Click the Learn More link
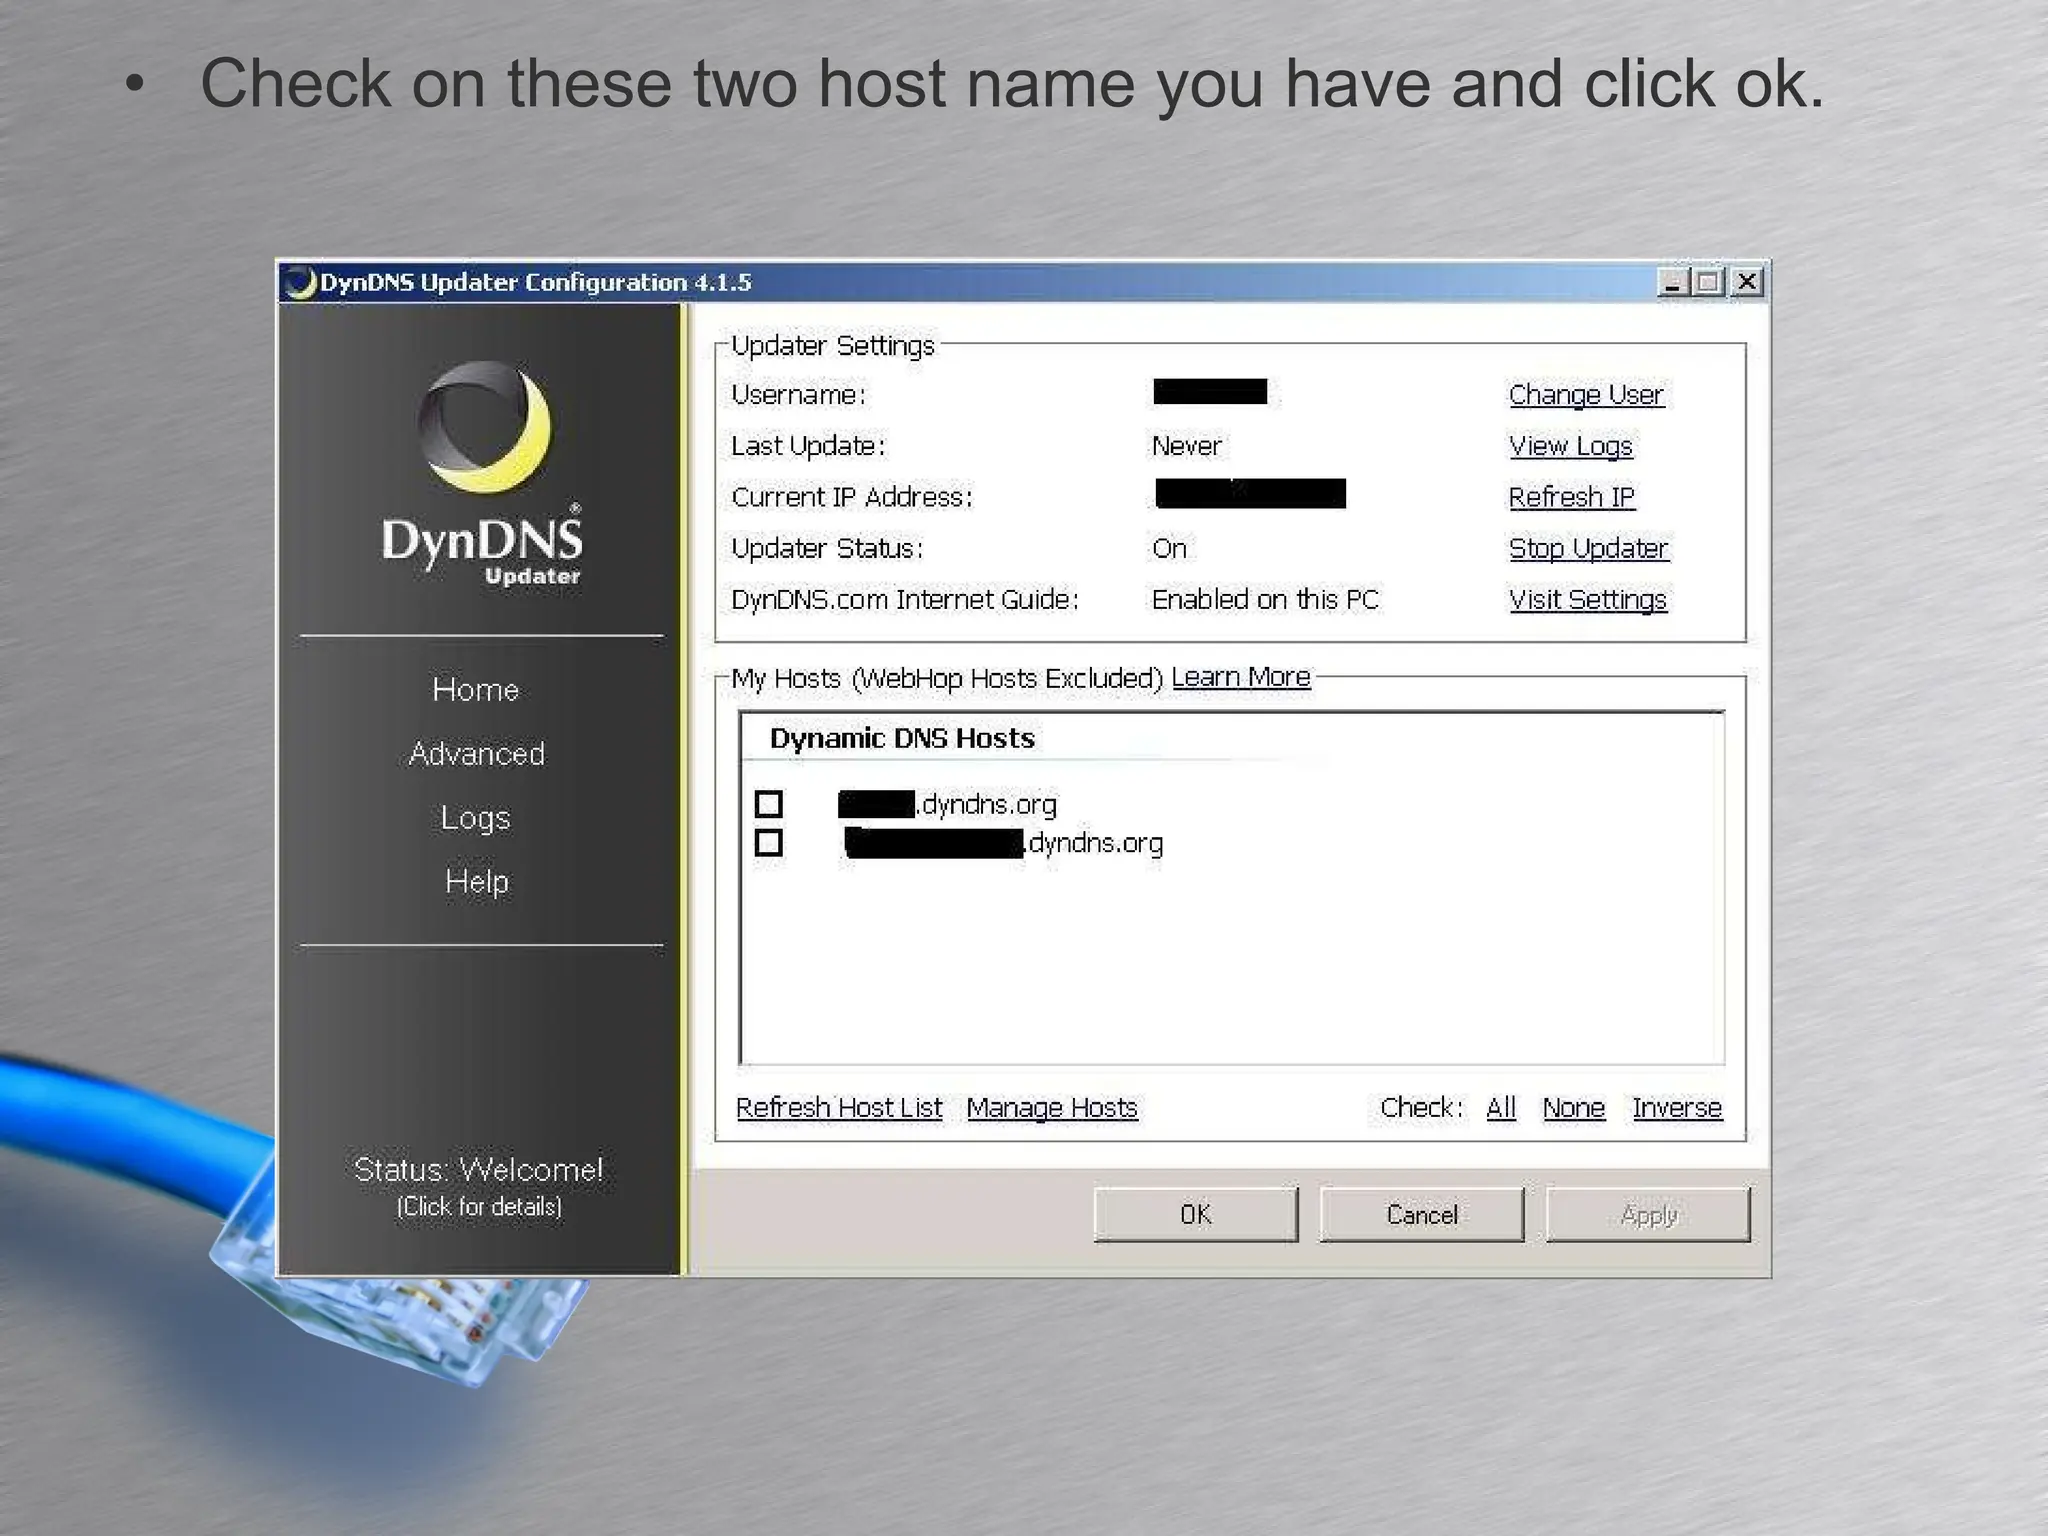Screen dimensions: 2048x1536 click(1241, 677)
